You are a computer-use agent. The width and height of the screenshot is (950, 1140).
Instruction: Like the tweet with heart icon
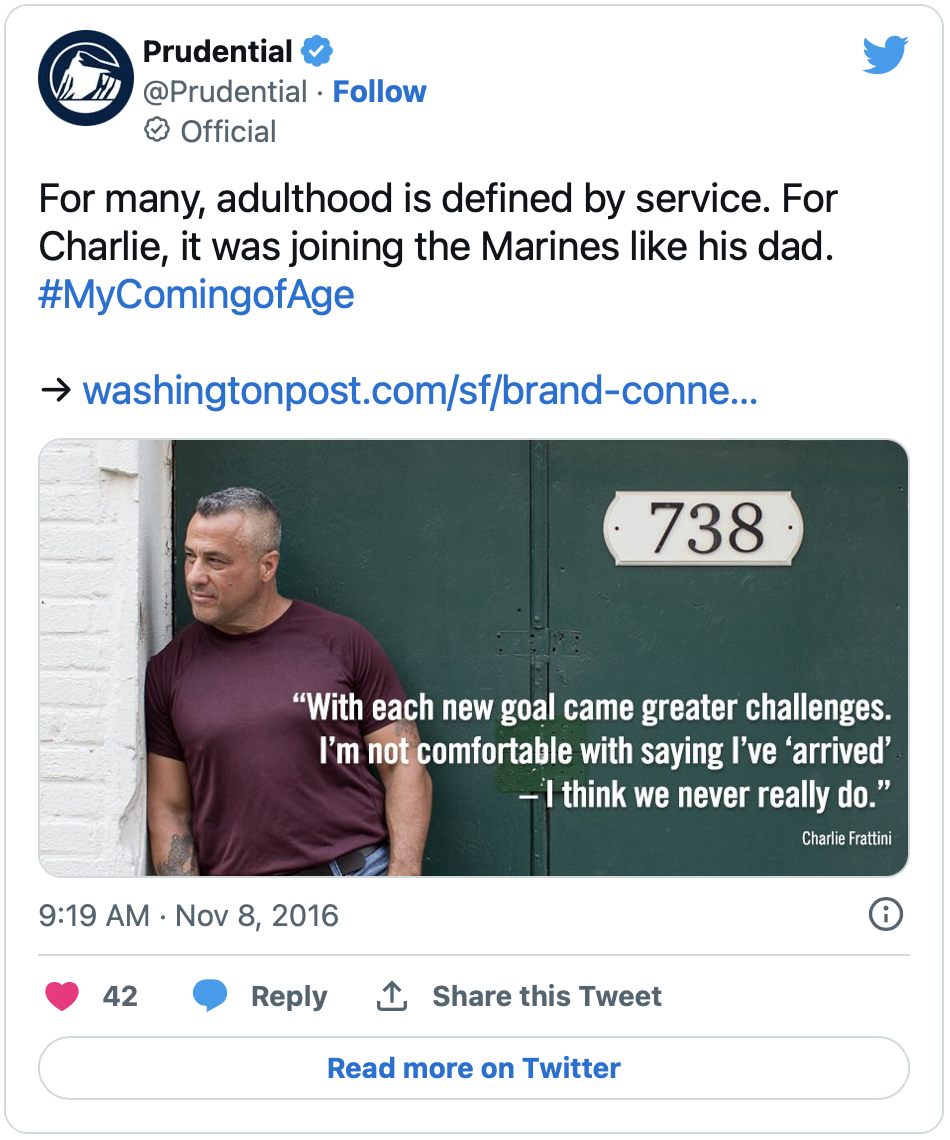62,996
